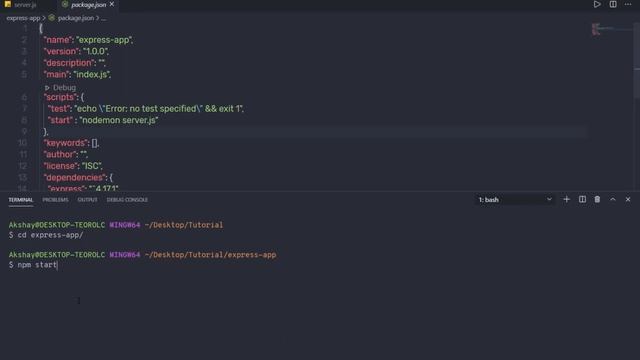
Task: Close the terminal panel
Action: (x=628, y=199)
